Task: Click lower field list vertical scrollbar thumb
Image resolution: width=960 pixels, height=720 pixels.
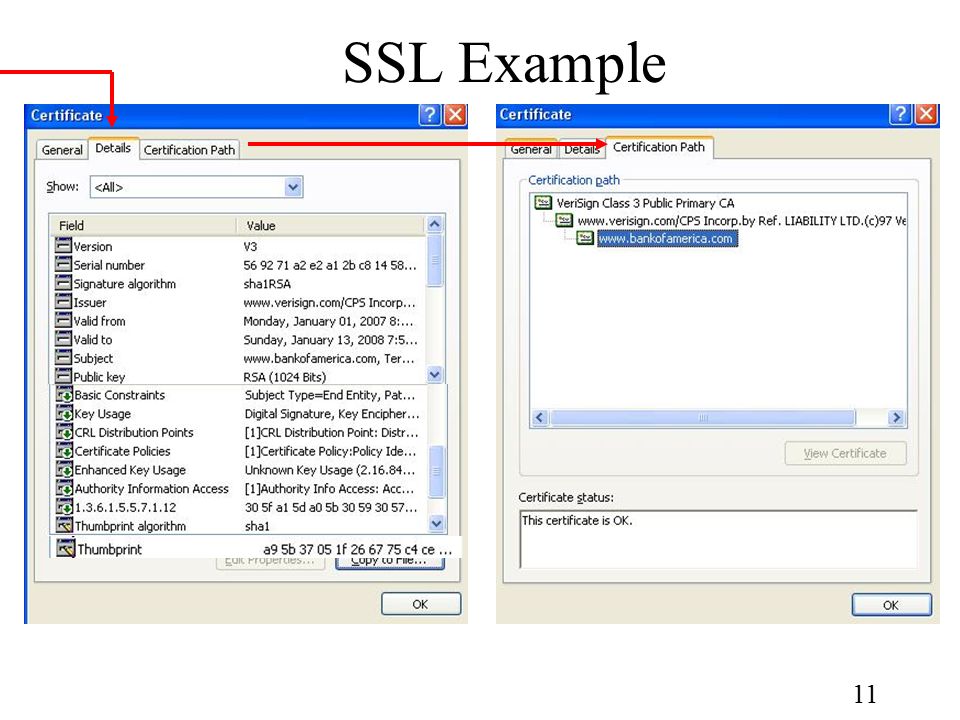Action: [x=436, y=471]
